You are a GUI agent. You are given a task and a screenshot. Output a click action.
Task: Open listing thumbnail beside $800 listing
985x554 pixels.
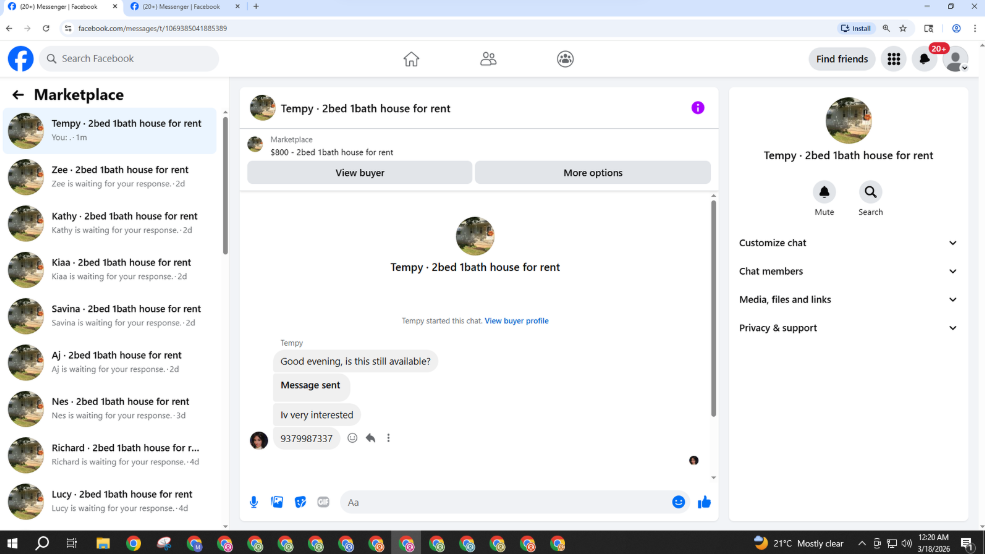[x=255, y=144]
